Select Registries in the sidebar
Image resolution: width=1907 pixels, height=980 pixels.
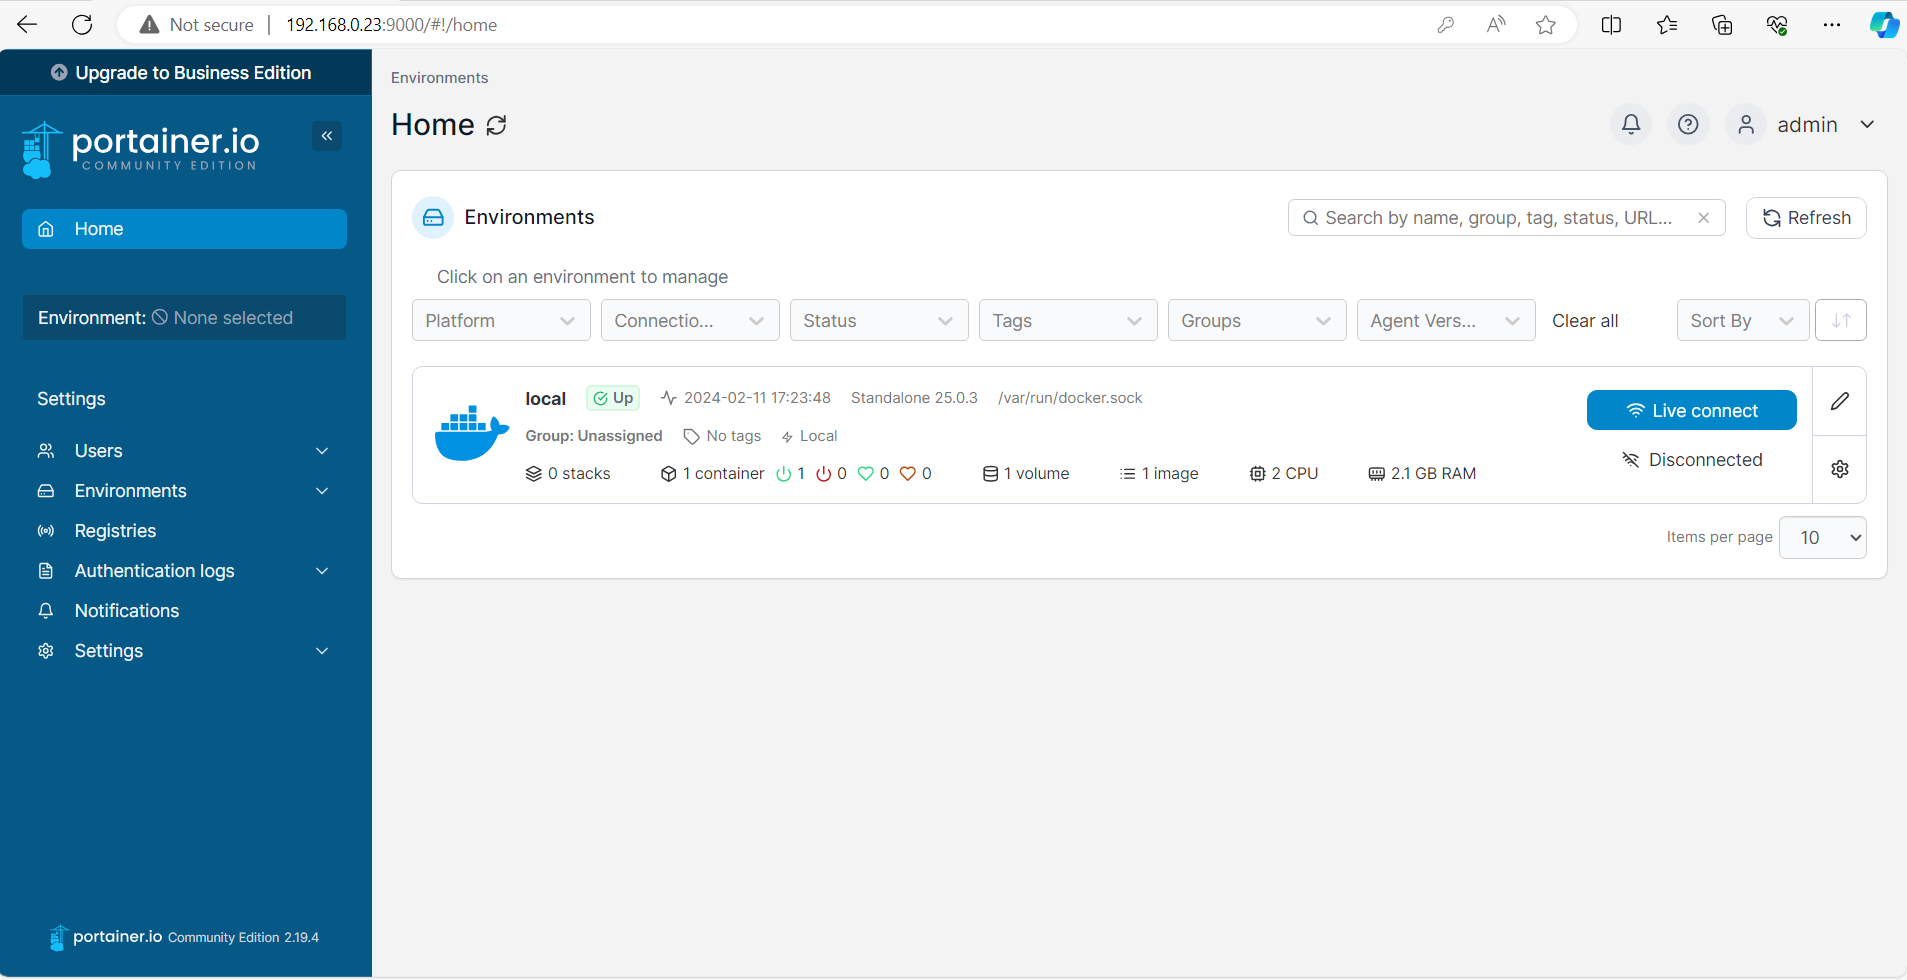tap(114, 530)
